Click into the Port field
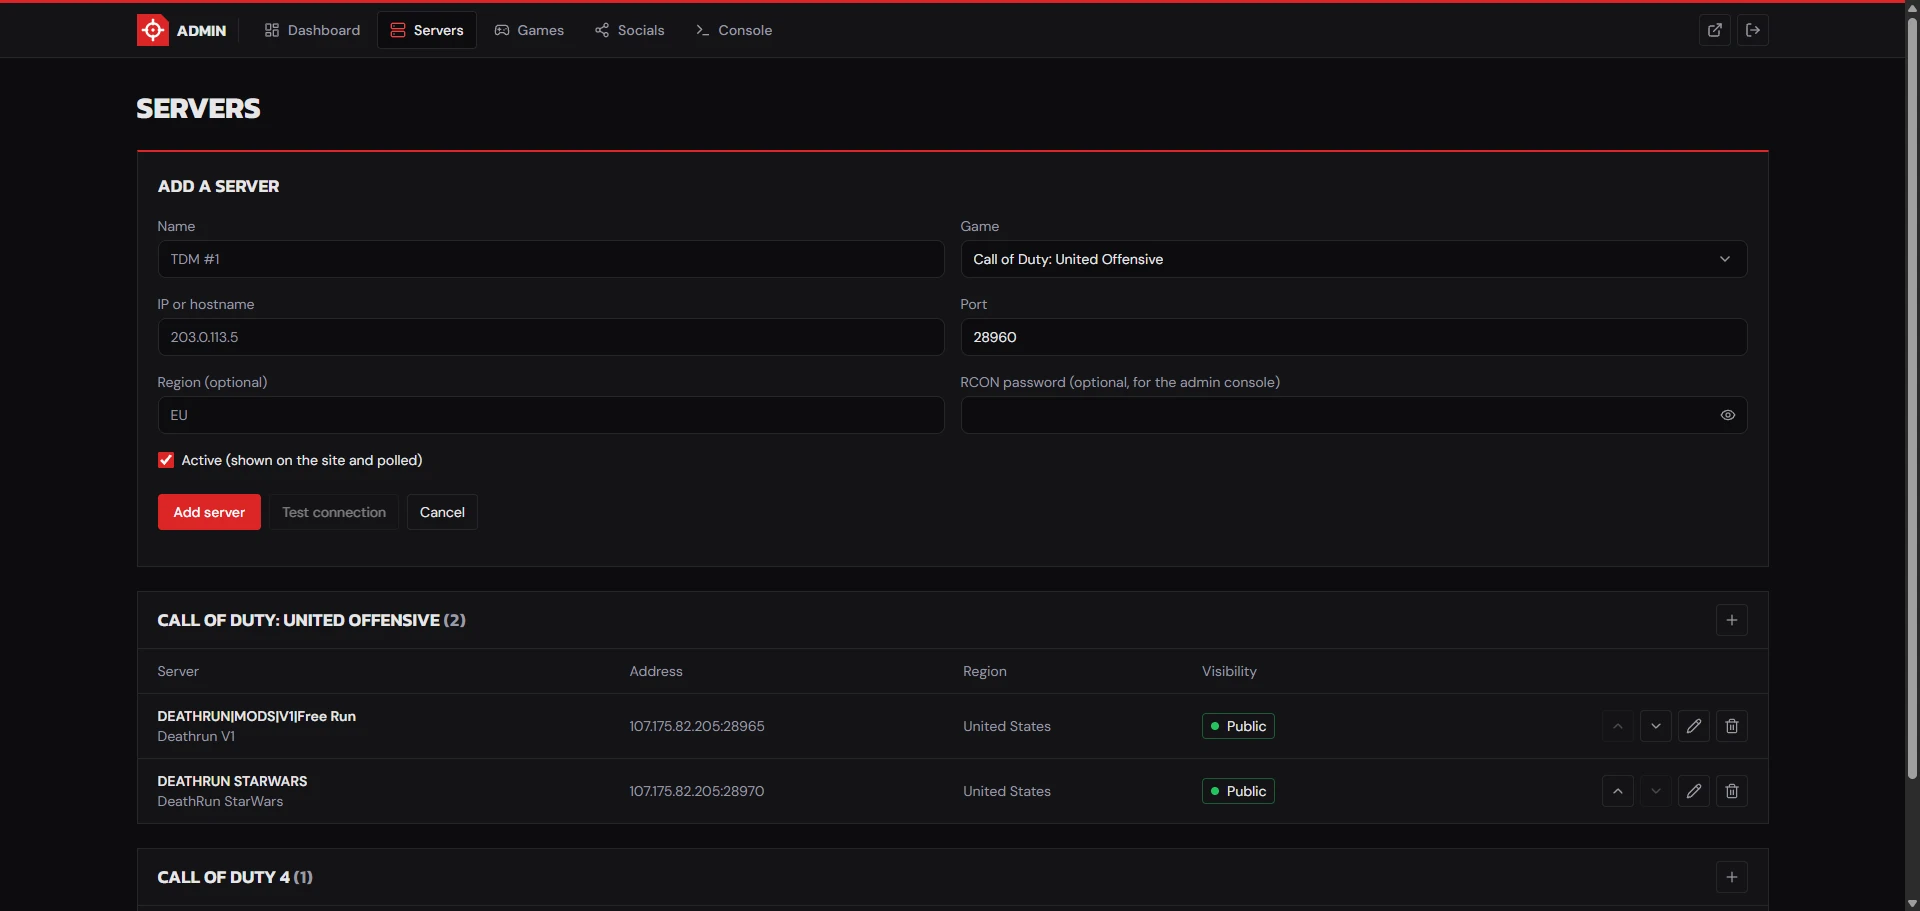Screen dimensions: 1920x911 click(1354, 337)
